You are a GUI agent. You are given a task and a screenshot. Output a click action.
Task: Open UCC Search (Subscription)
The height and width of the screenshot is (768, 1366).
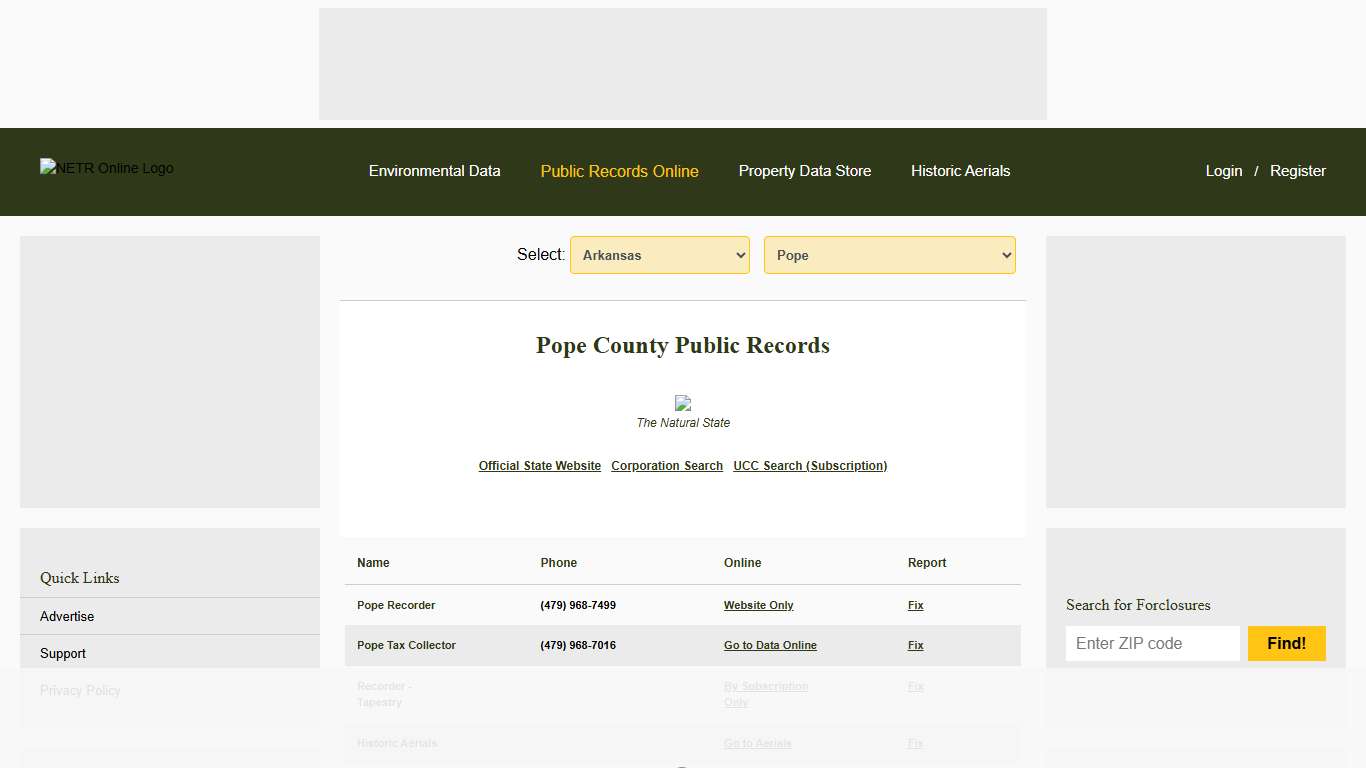coord(809,465)
